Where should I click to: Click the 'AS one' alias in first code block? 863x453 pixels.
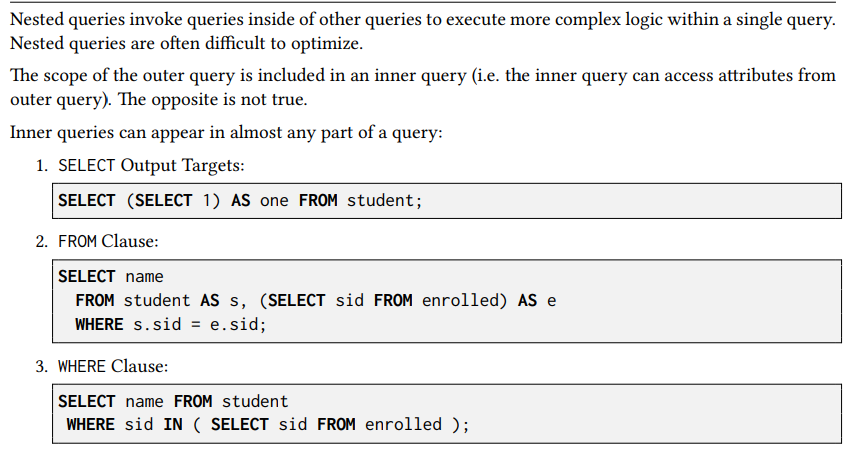pyautogui.click(x=260, y=200)
